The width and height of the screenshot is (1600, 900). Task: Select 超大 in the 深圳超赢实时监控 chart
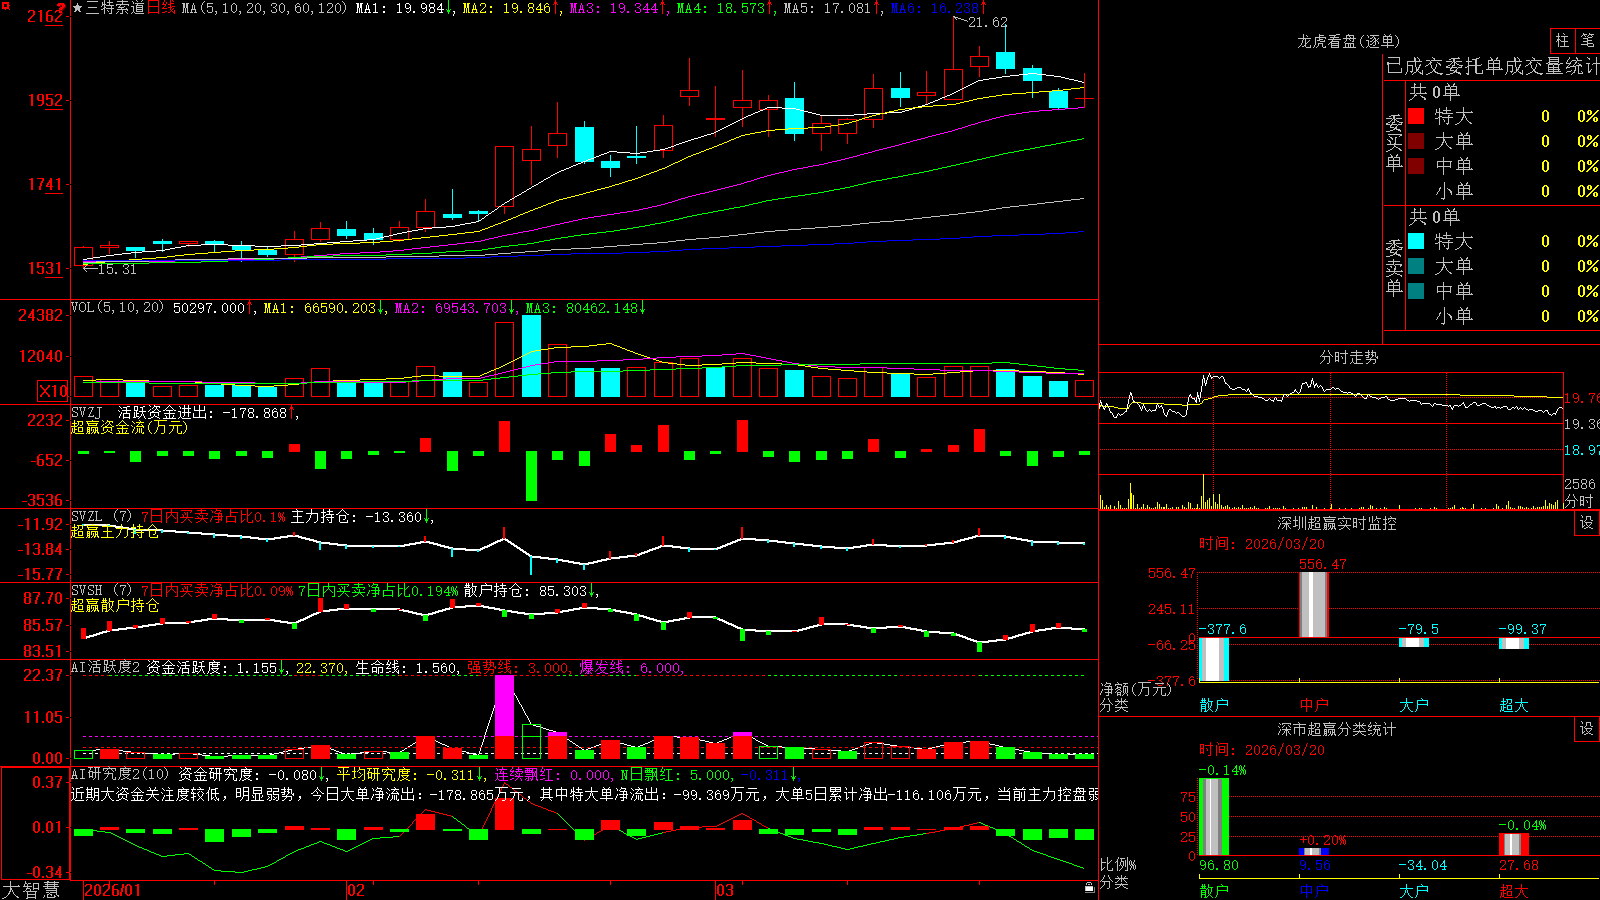click(1514, 705)
